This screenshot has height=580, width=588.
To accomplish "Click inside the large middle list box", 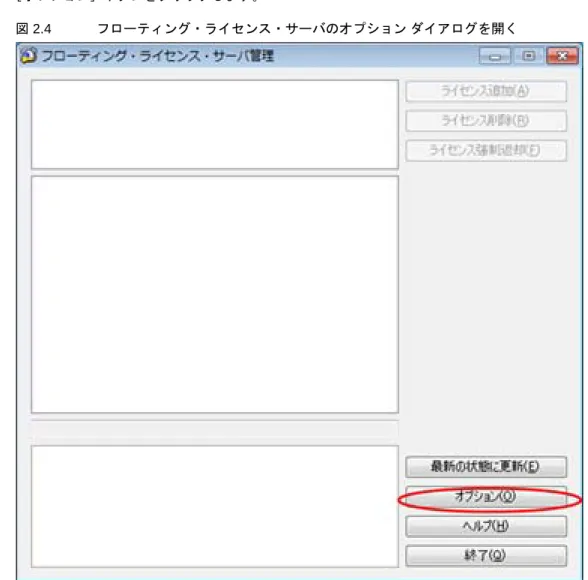I will click(x=215, y=294).
